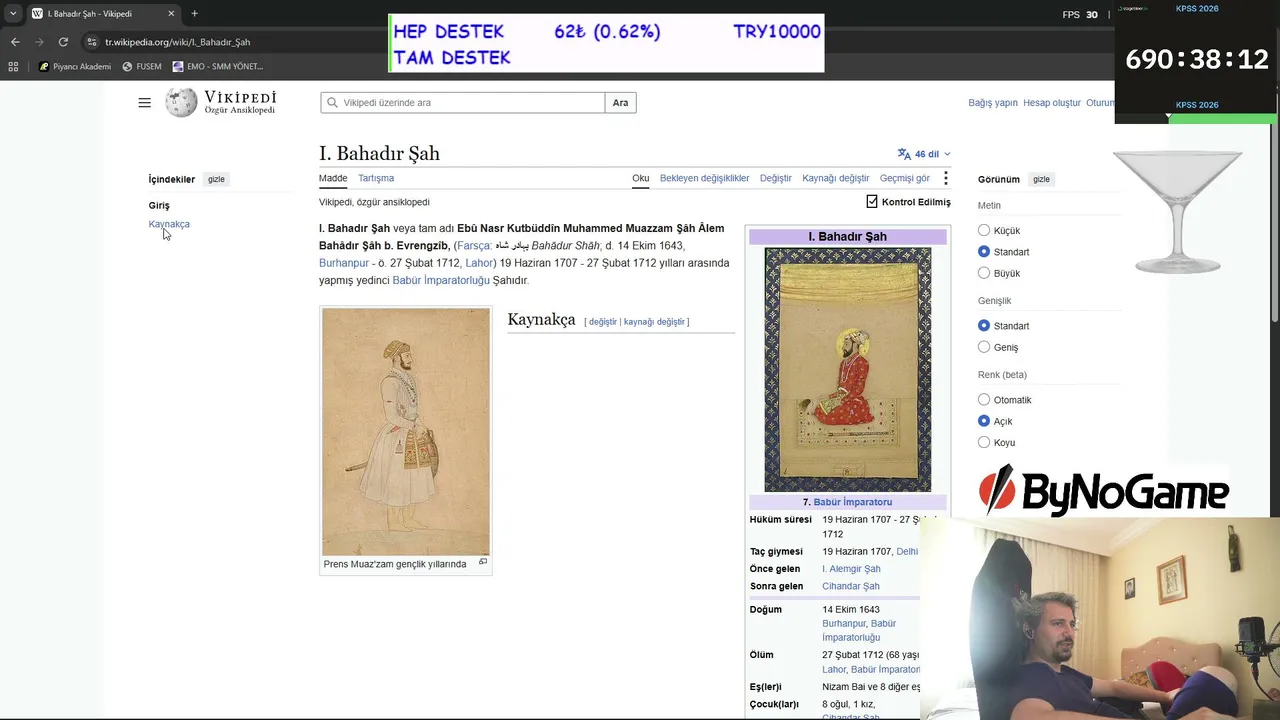View site information icon in address bar

91,42
